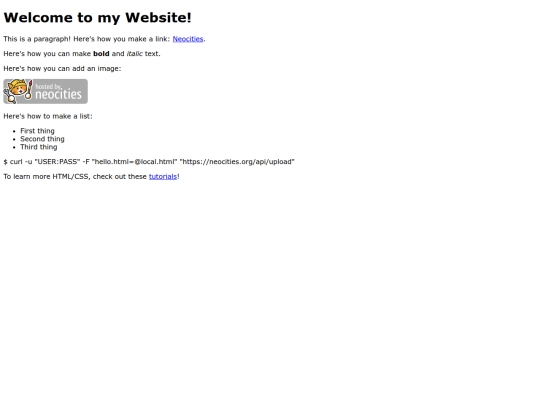Viewport: 540px width, 405px height.
Task: Select the 'Third thing' list item
Action: (39, 147)
